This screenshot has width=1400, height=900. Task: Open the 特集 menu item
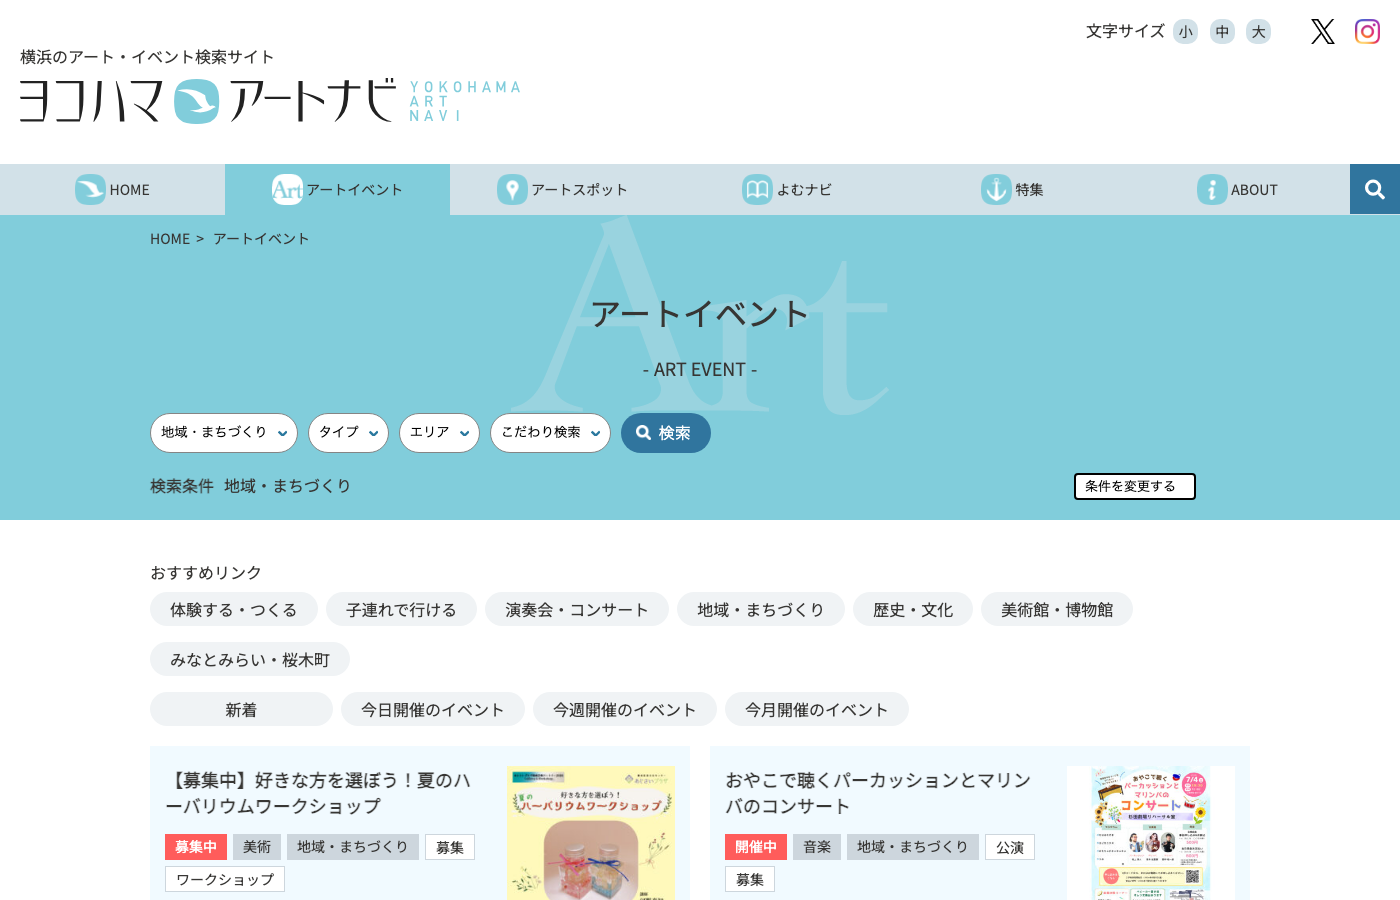click(x=1012, y=189)
